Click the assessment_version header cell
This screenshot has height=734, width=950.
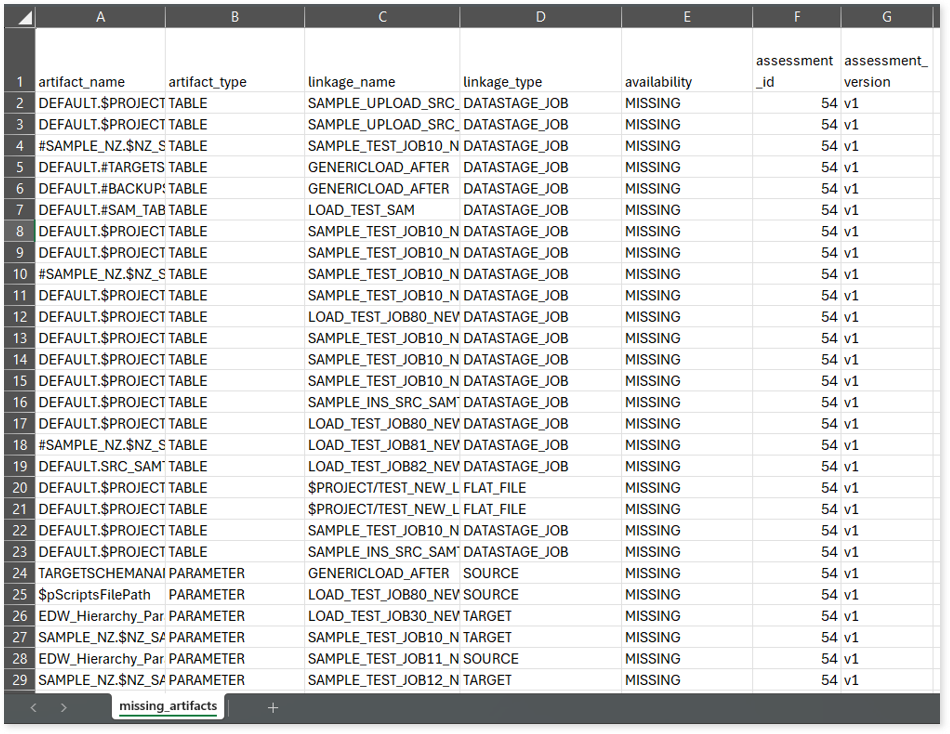point(886,70)
